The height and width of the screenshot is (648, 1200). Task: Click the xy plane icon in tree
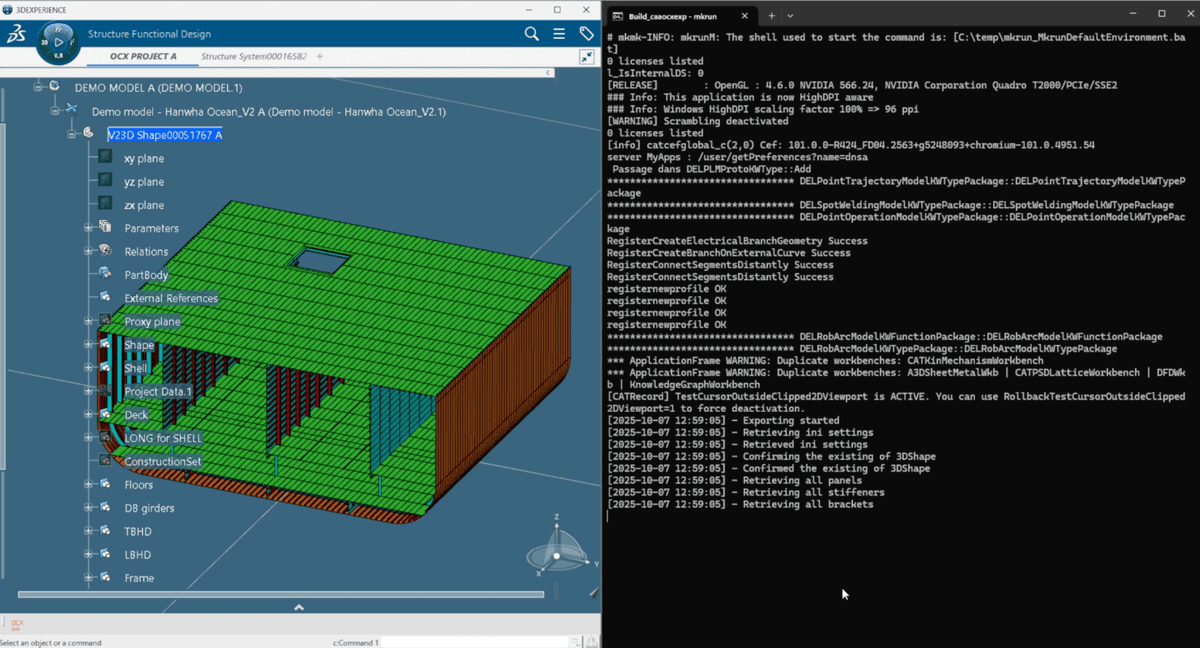coord(105,158)
